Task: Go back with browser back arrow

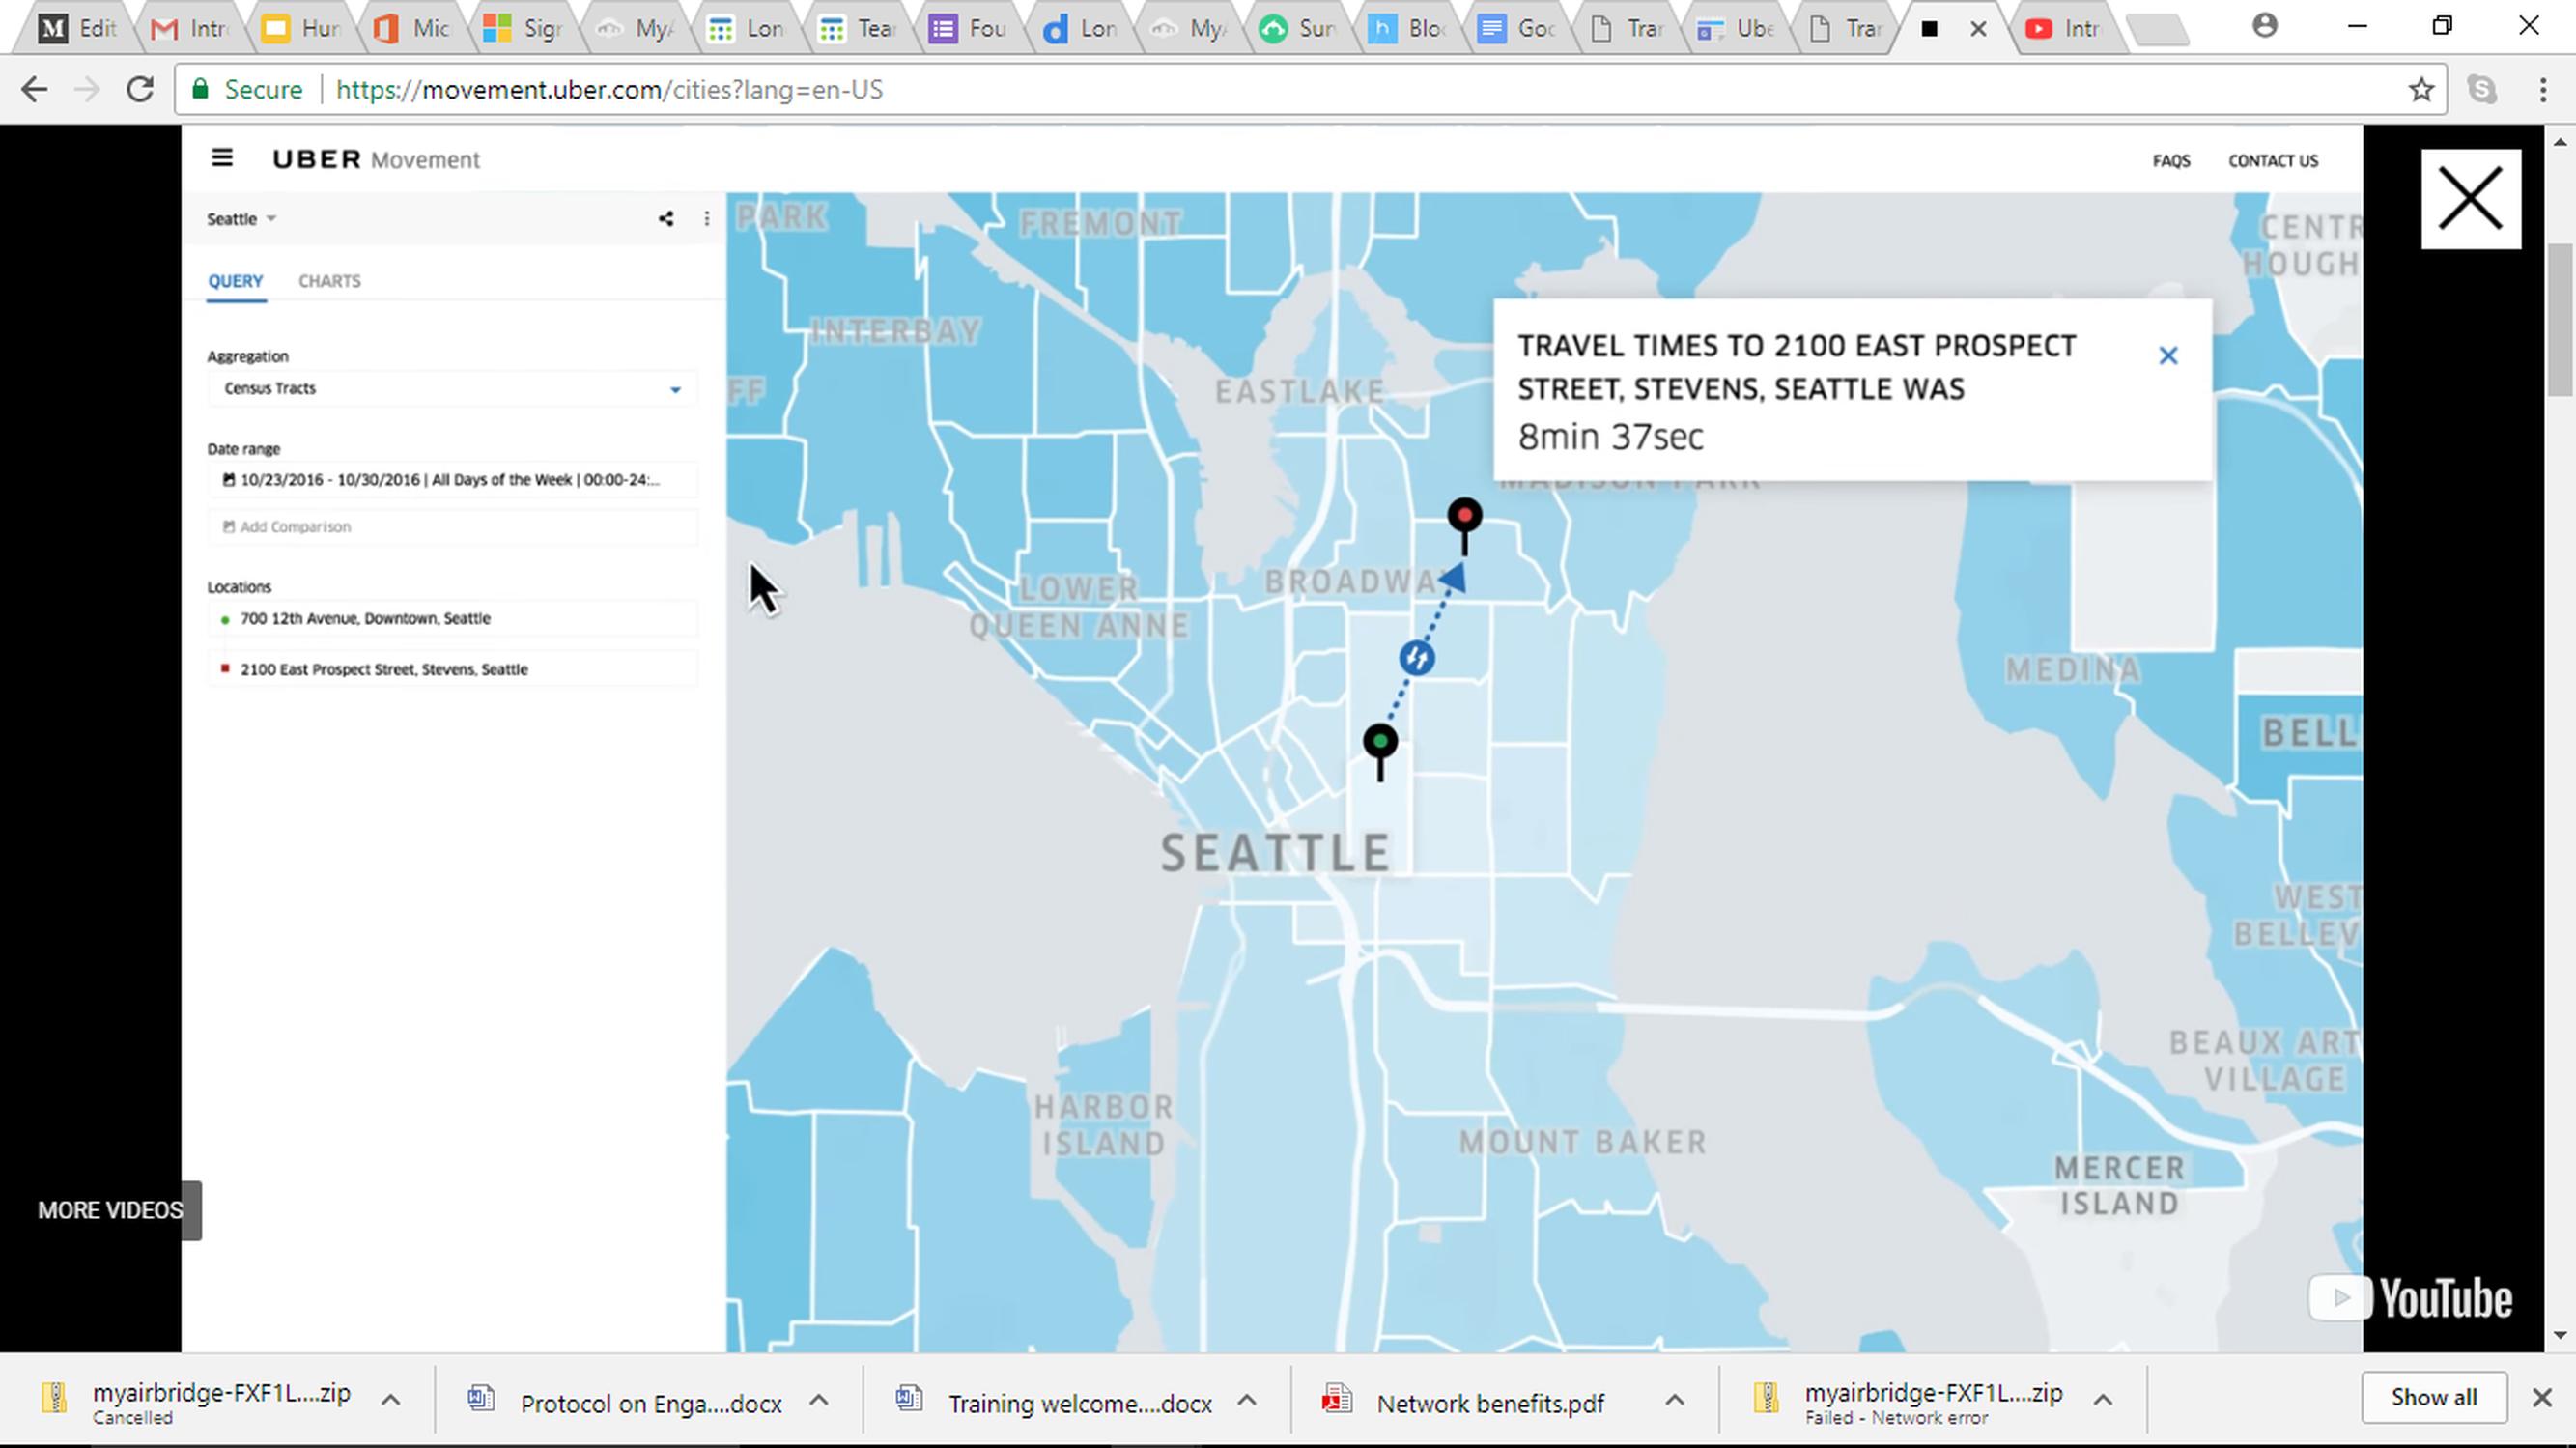Action: pyautogui.click(x=35, y=90)
